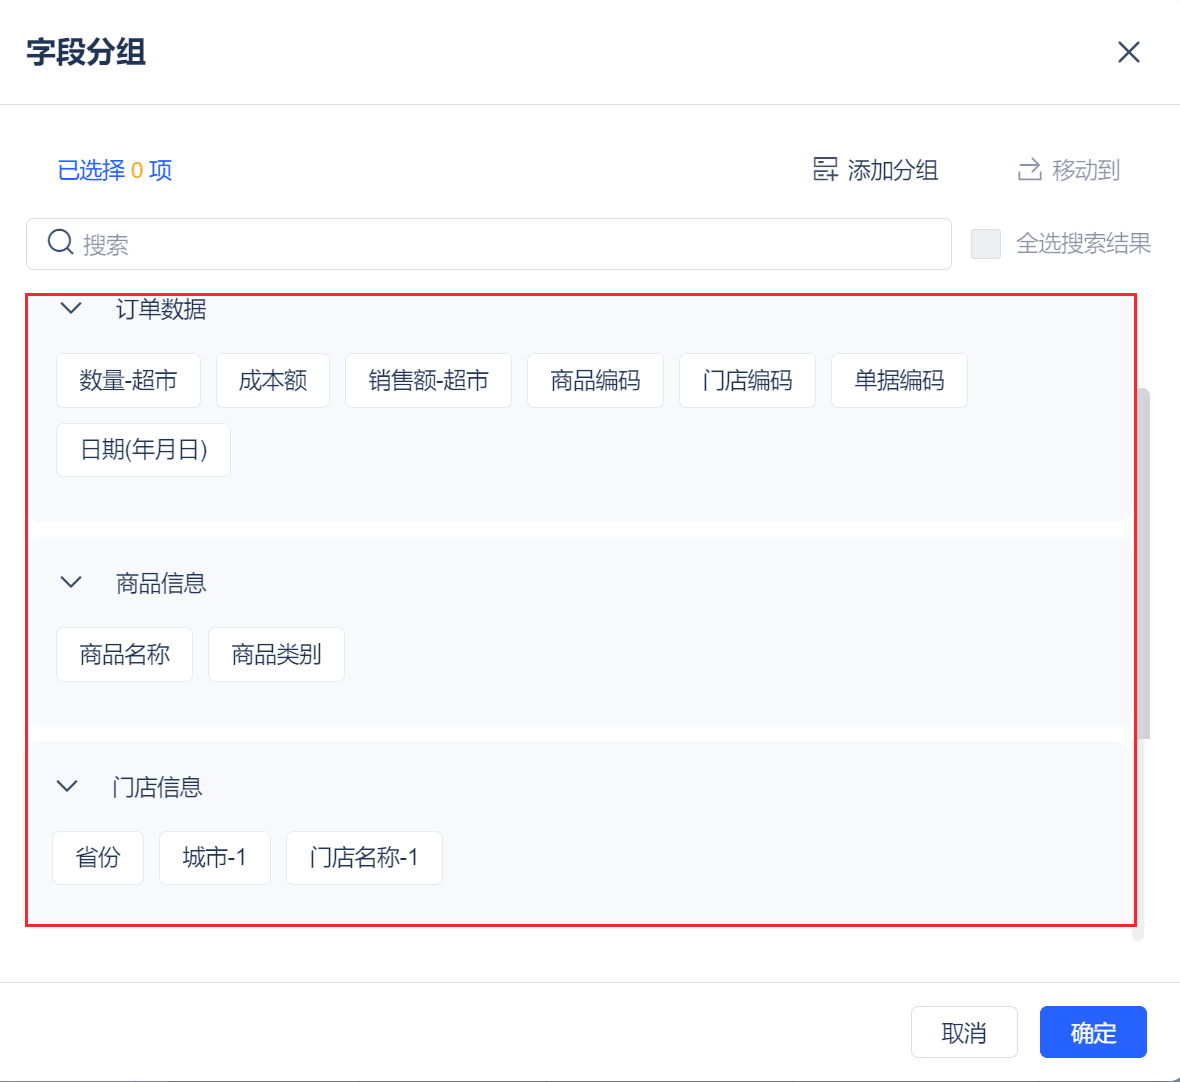Select the 日期(年月日) field tag
Viewport: 1180px width, 1082px height.
click(143, 450)
